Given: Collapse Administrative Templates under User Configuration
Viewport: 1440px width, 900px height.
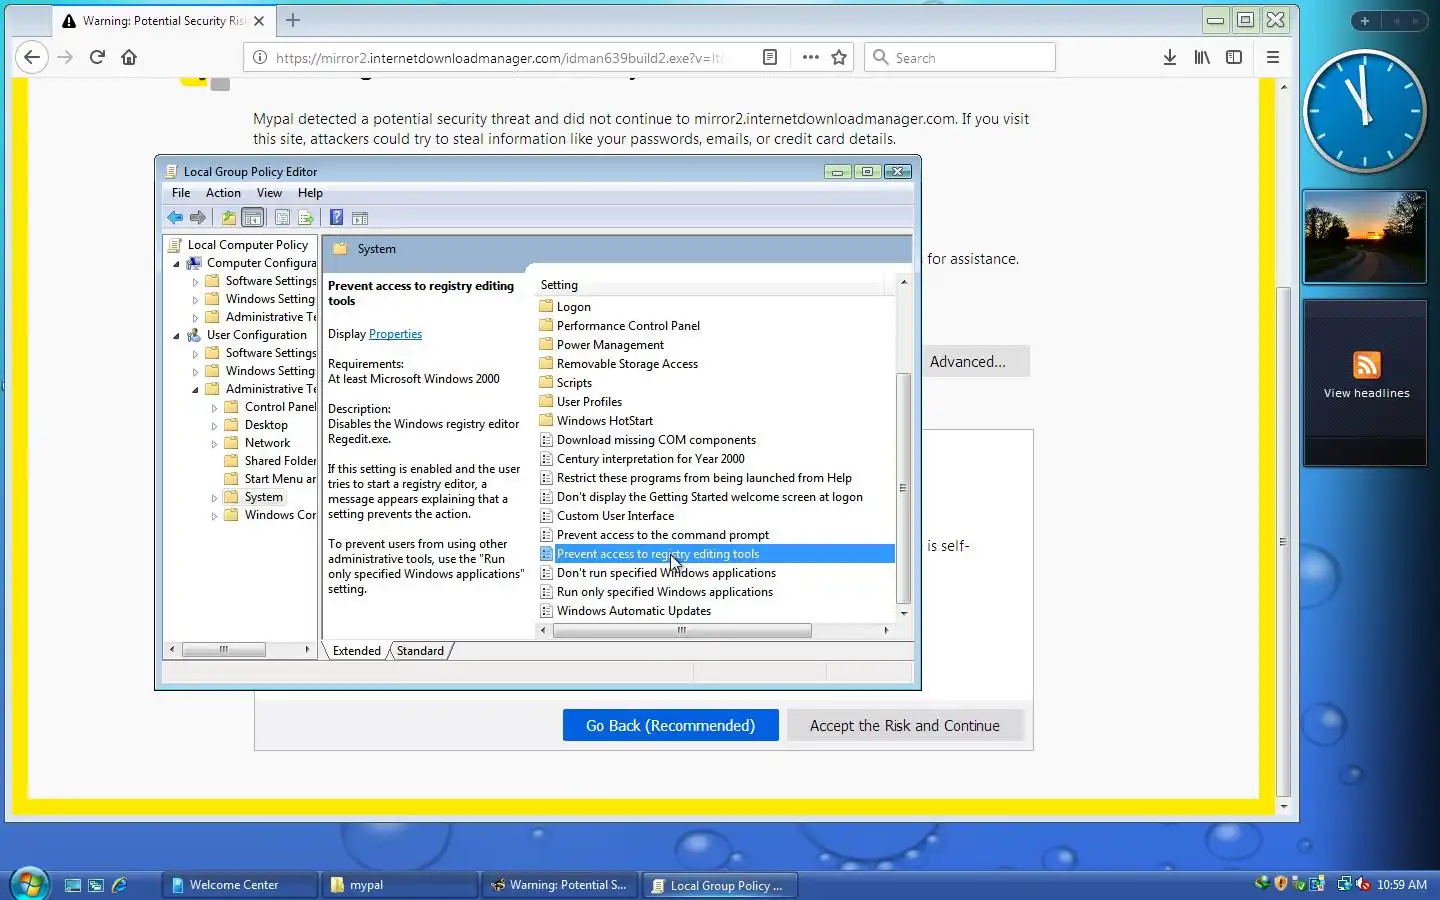Looking at the screenshot, I should coord(195,390).
